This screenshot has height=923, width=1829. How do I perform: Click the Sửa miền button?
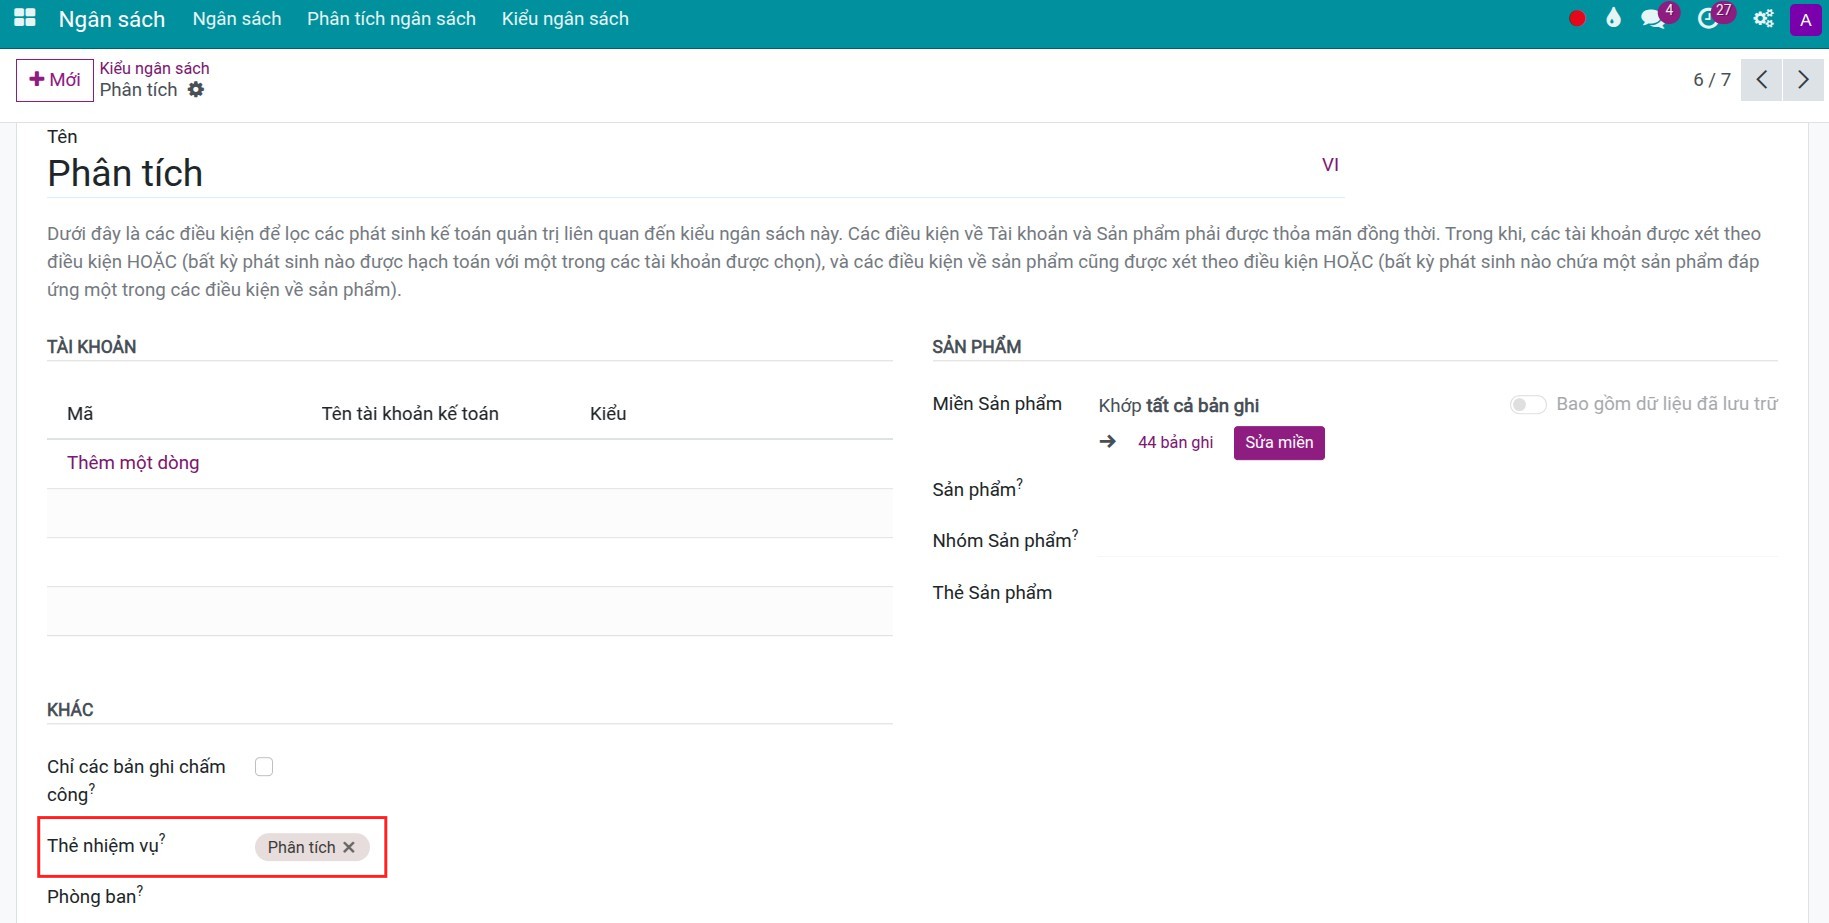[x=1278, y=443]
